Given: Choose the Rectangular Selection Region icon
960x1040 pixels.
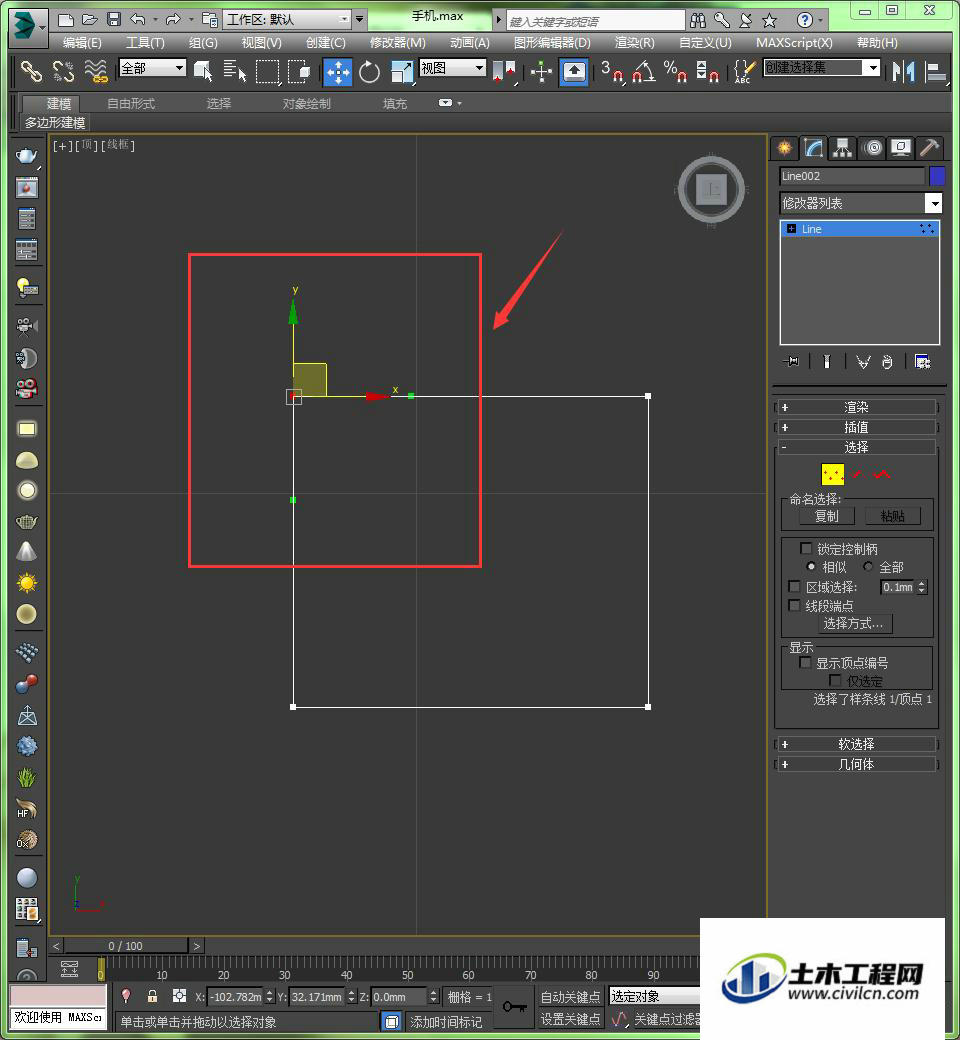Looking at the screenshot, I should [x=267, y=72].
